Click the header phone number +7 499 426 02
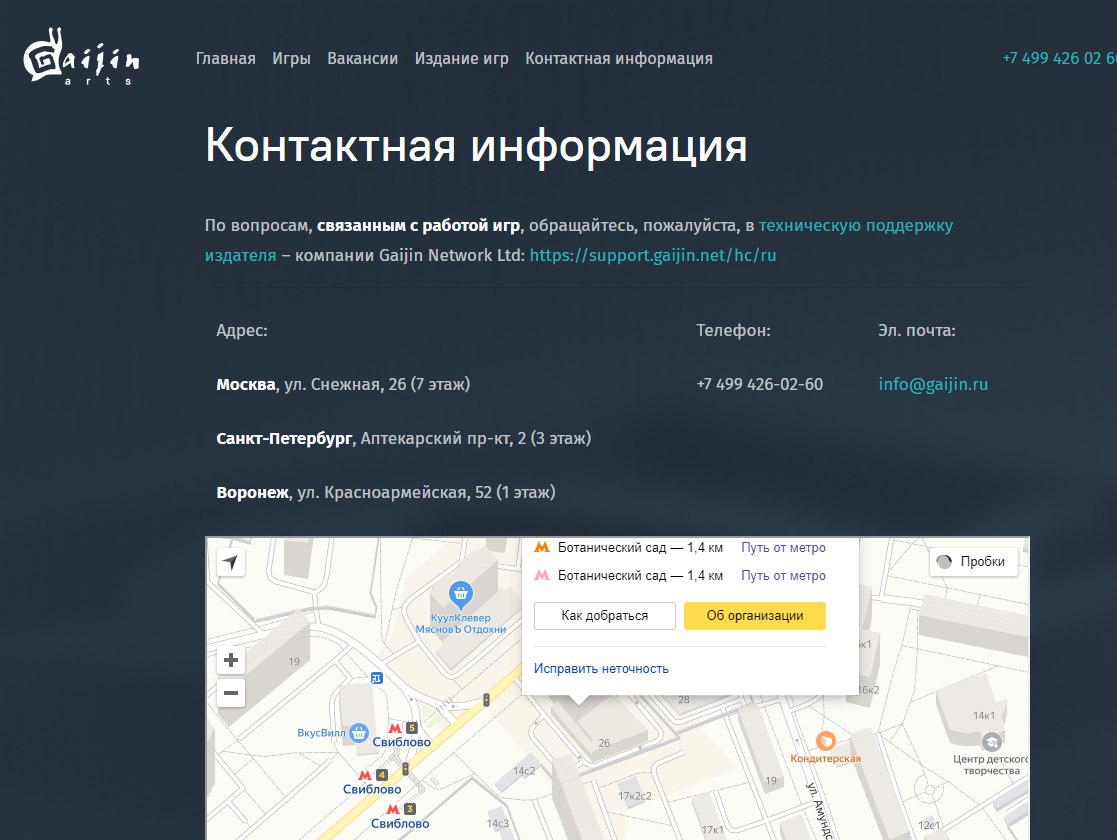Screen dimensions: 1117x840 (1059, 58)
